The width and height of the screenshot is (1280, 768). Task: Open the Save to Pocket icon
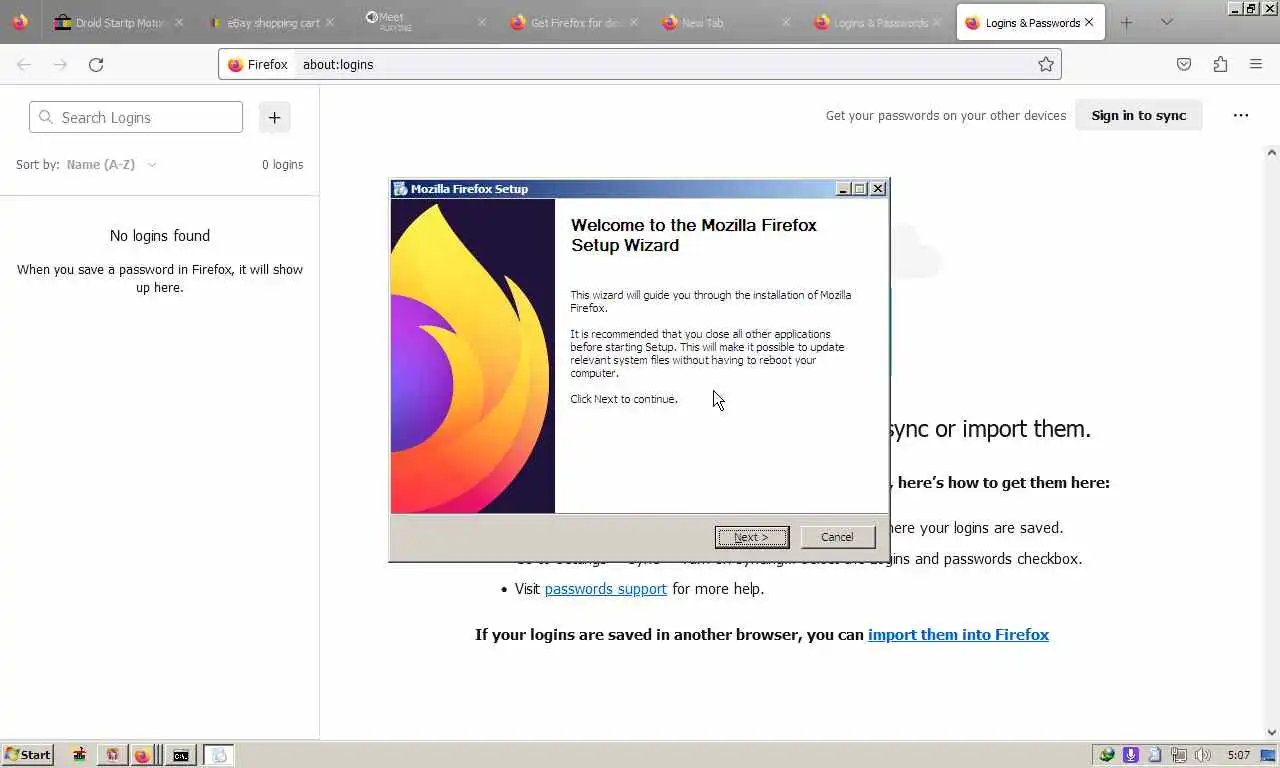point(1184,64)
